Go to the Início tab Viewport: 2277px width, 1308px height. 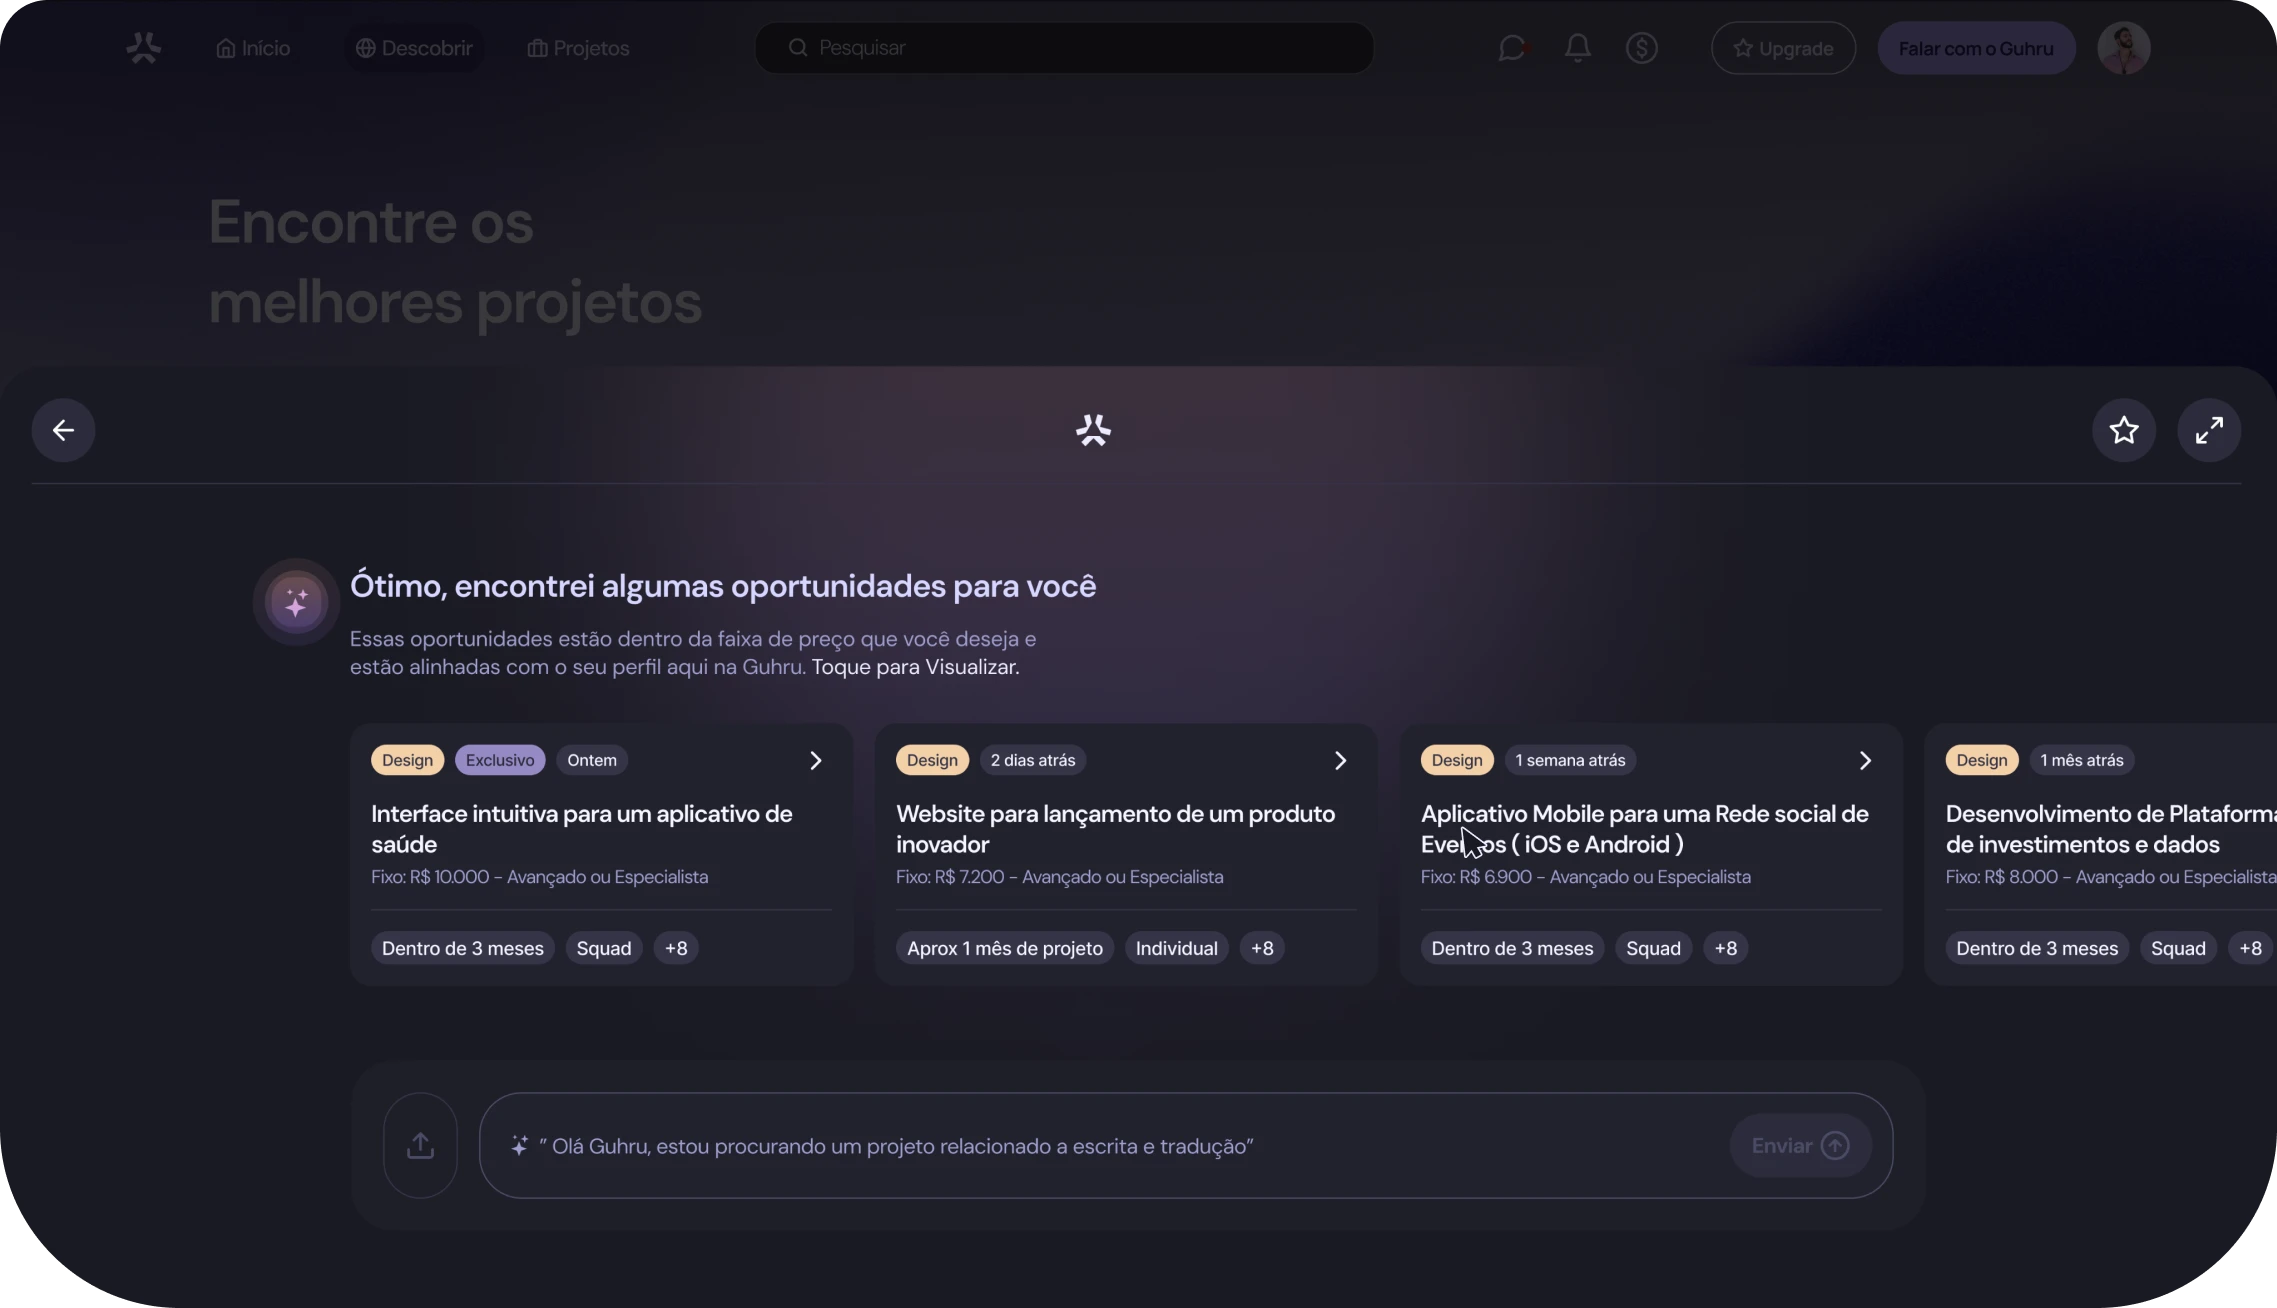click(x=253, y=48)
